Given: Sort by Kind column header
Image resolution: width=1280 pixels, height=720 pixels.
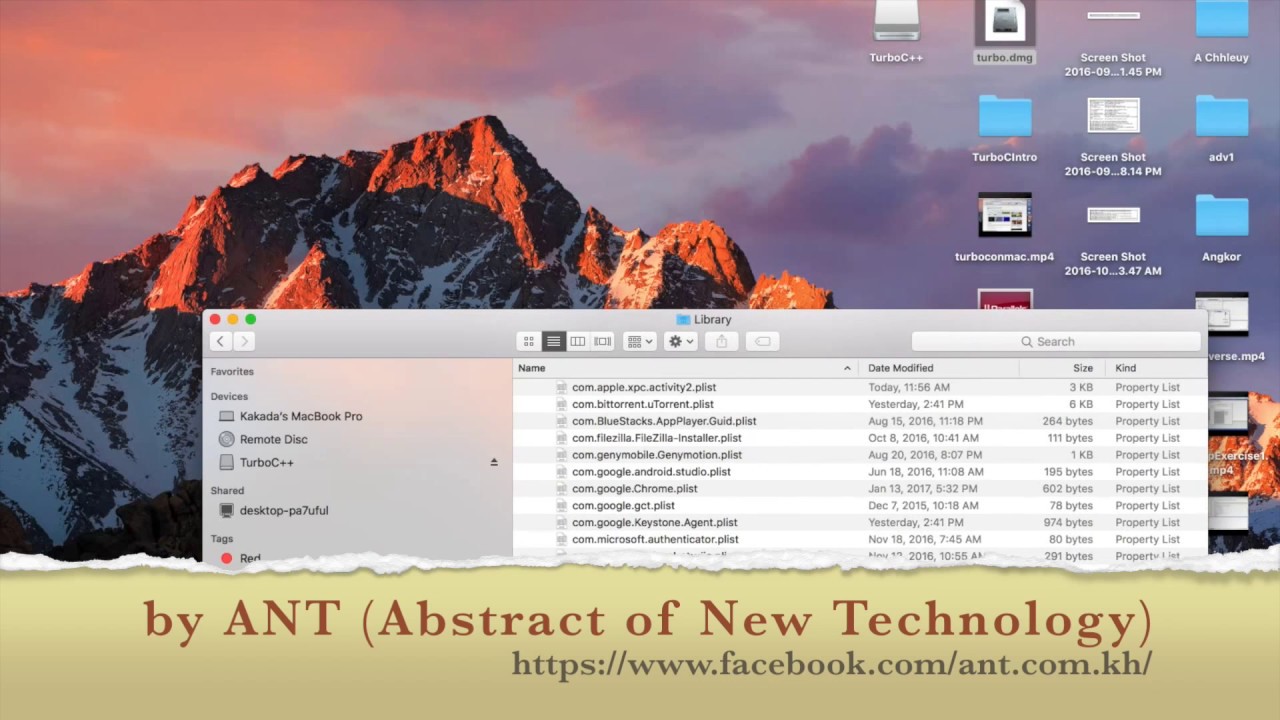Looking at the screenshot, I should [1156, 368].
